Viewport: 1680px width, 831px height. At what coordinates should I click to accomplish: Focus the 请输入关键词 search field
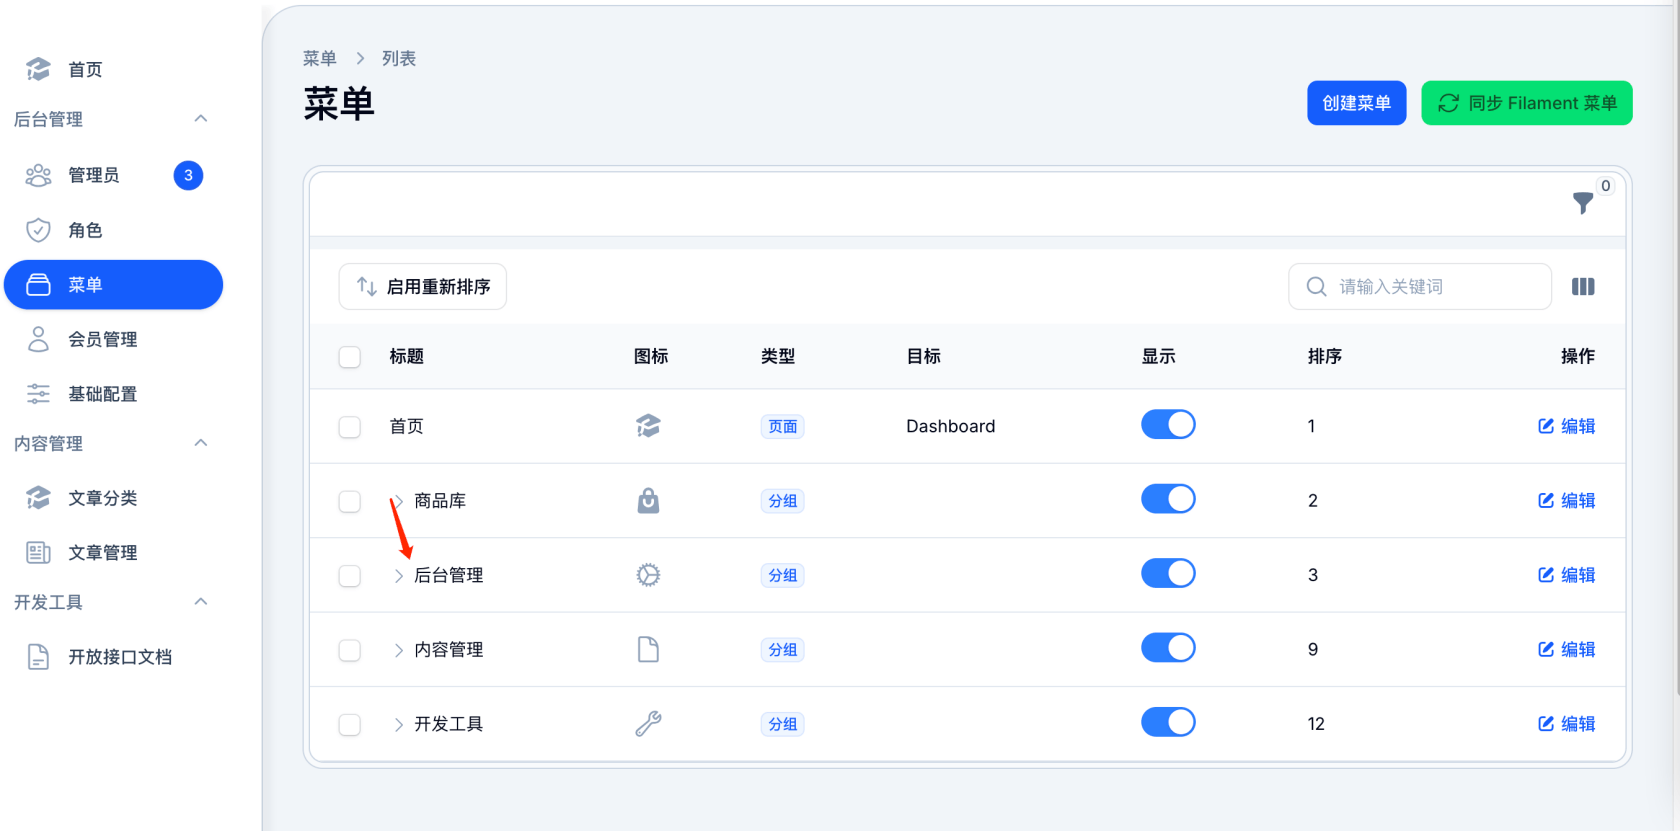pos(1430,287)
